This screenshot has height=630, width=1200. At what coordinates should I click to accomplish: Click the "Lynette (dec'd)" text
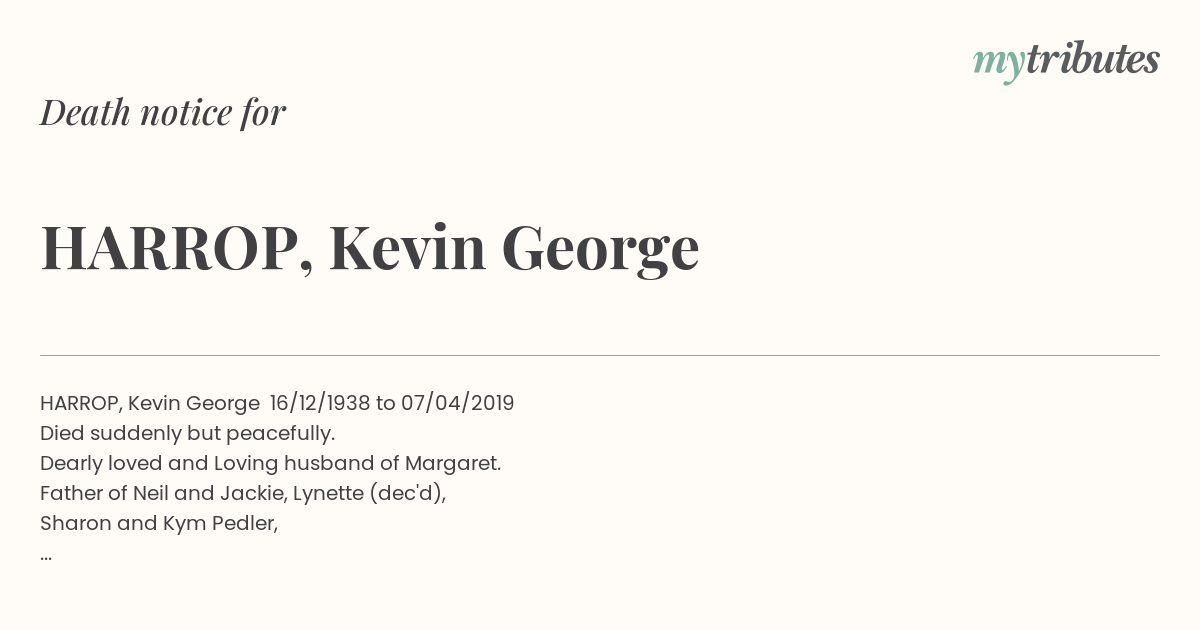coord(369,493)
